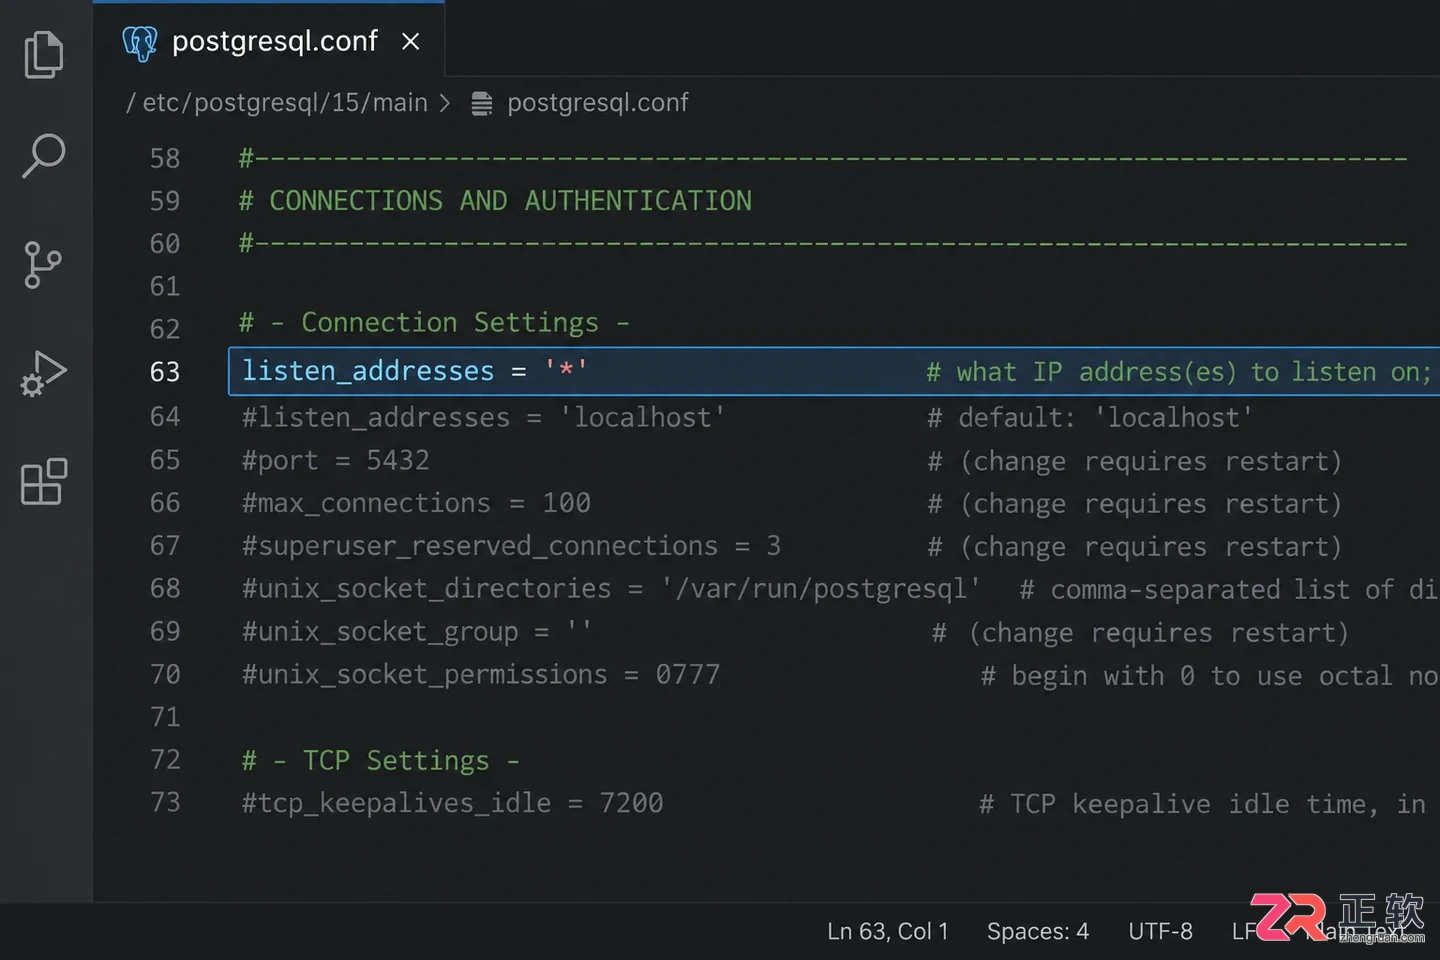Viewport: 1440px width, 960px height.
Task: Expand the breadcrumb chevron after main
Action: tap(445, 103)
